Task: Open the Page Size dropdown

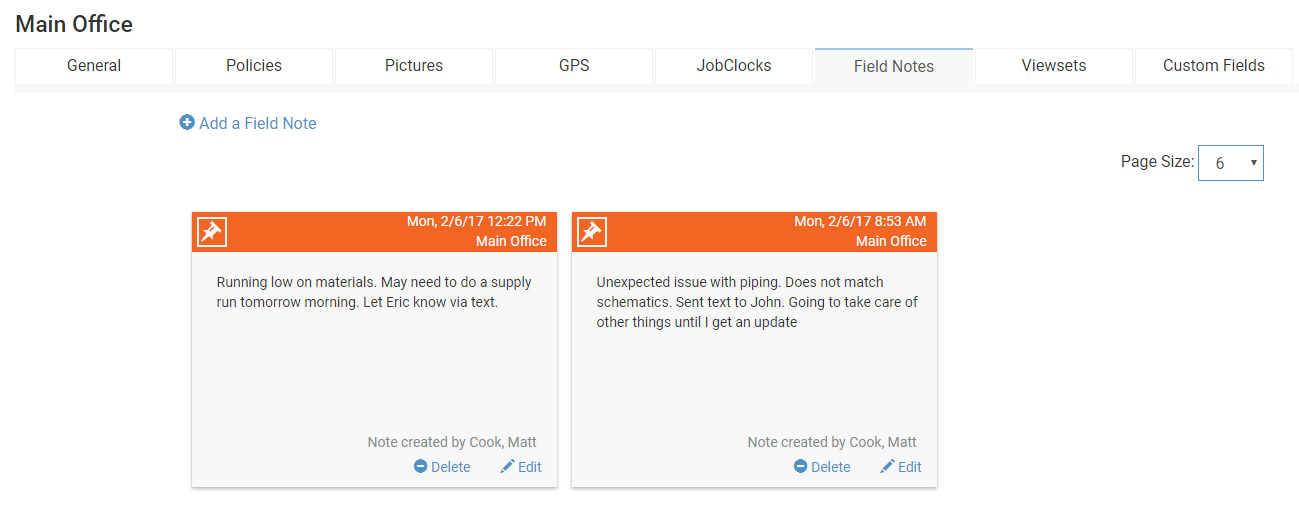Action: coord(1230,163)
